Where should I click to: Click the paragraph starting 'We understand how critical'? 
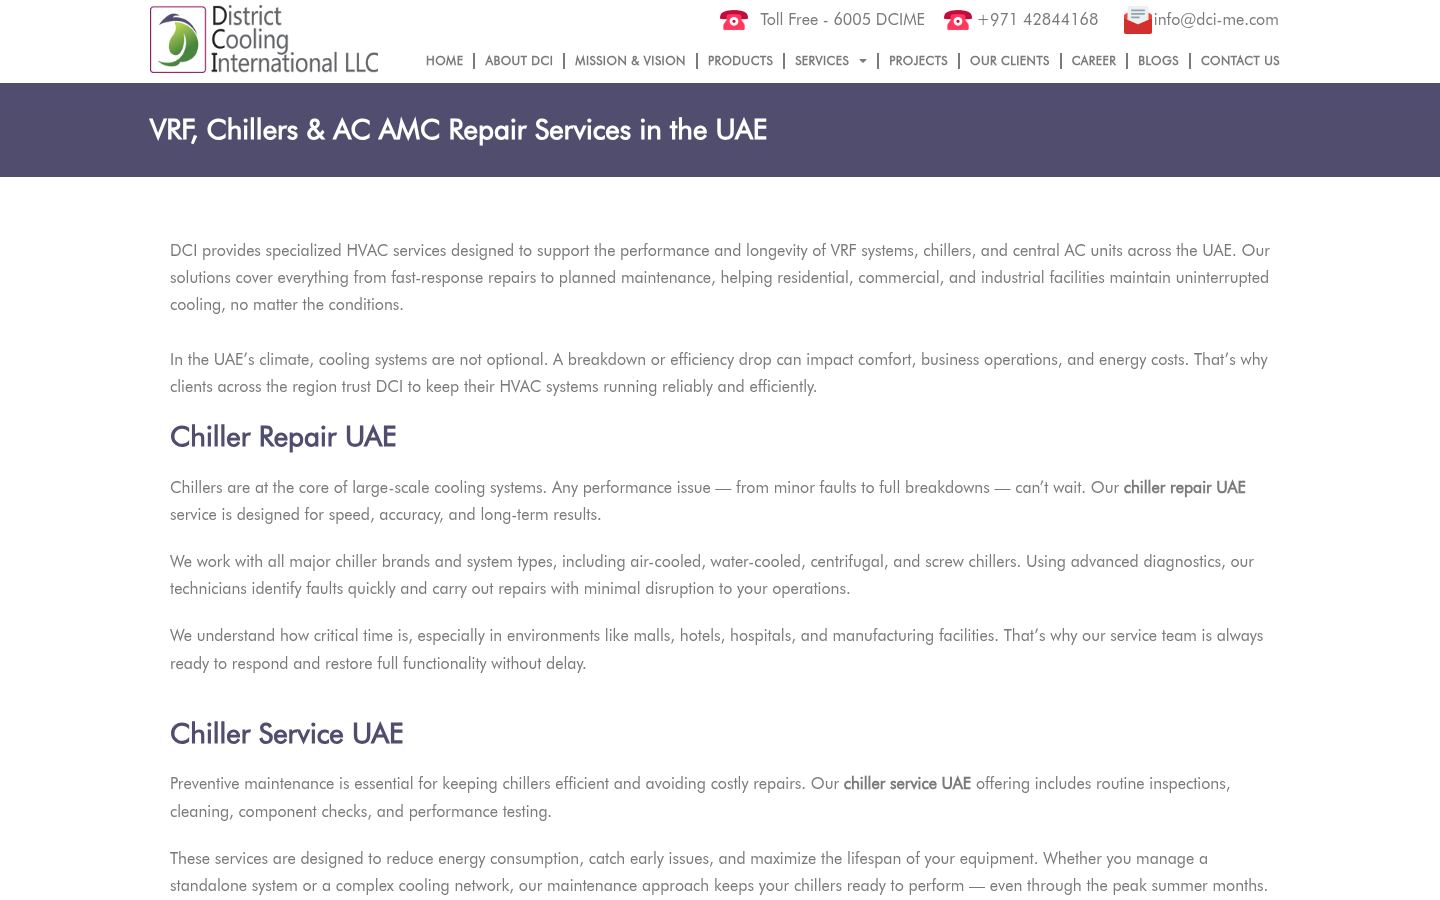(717, 649)
